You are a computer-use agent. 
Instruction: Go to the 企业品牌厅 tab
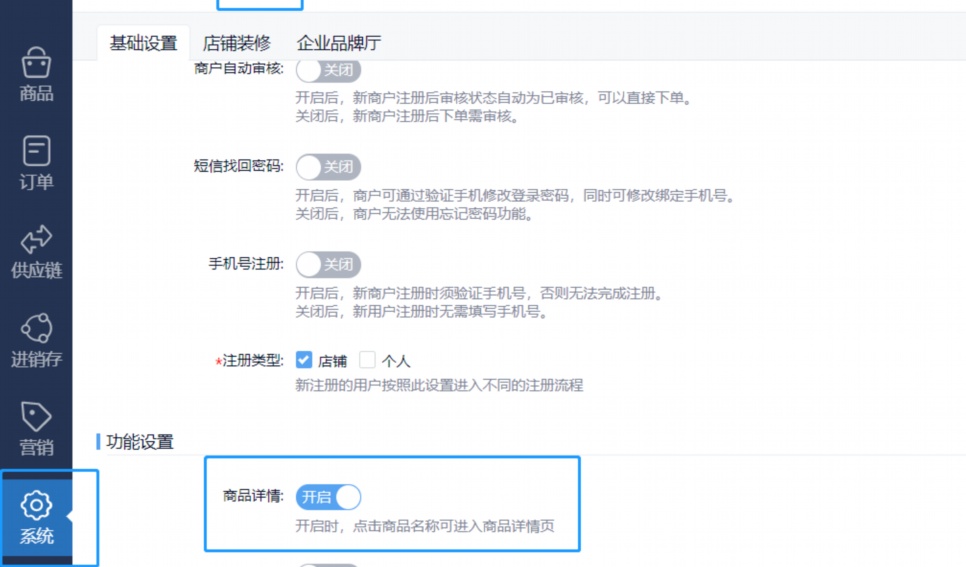pos(338,43)
